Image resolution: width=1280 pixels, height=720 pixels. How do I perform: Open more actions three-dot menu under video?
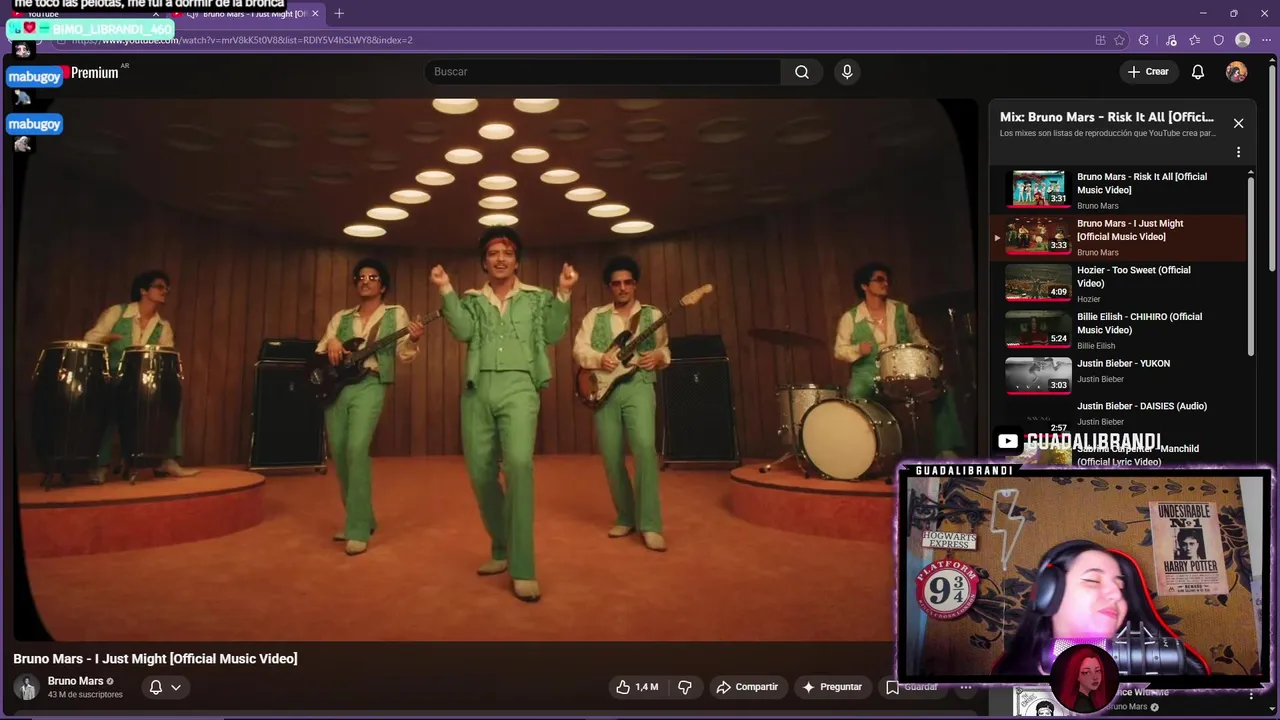[966, 687]
